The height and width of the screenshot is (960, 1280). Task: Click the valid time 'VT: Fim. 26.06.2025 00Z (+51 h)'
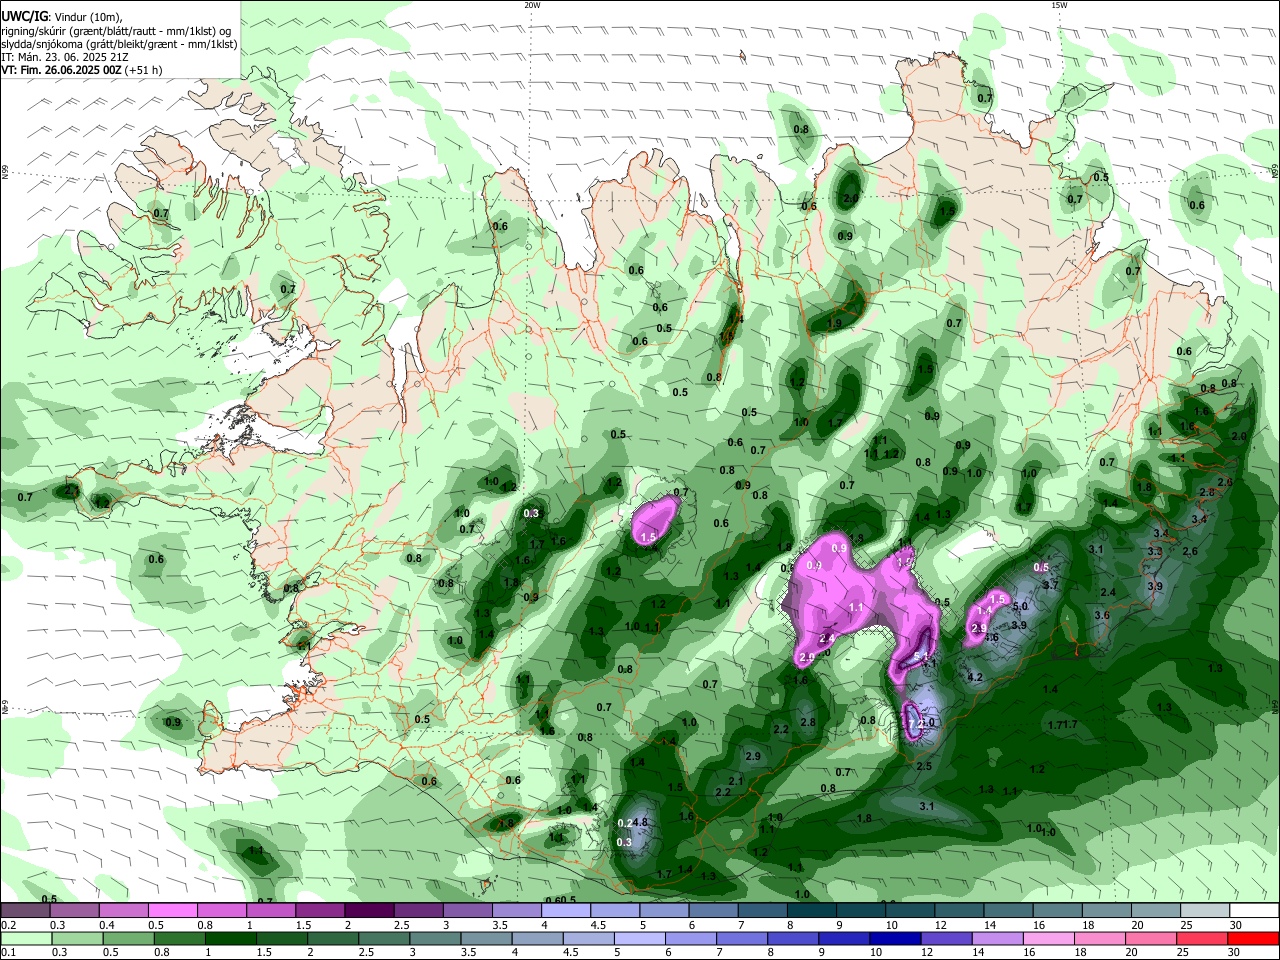82,70
